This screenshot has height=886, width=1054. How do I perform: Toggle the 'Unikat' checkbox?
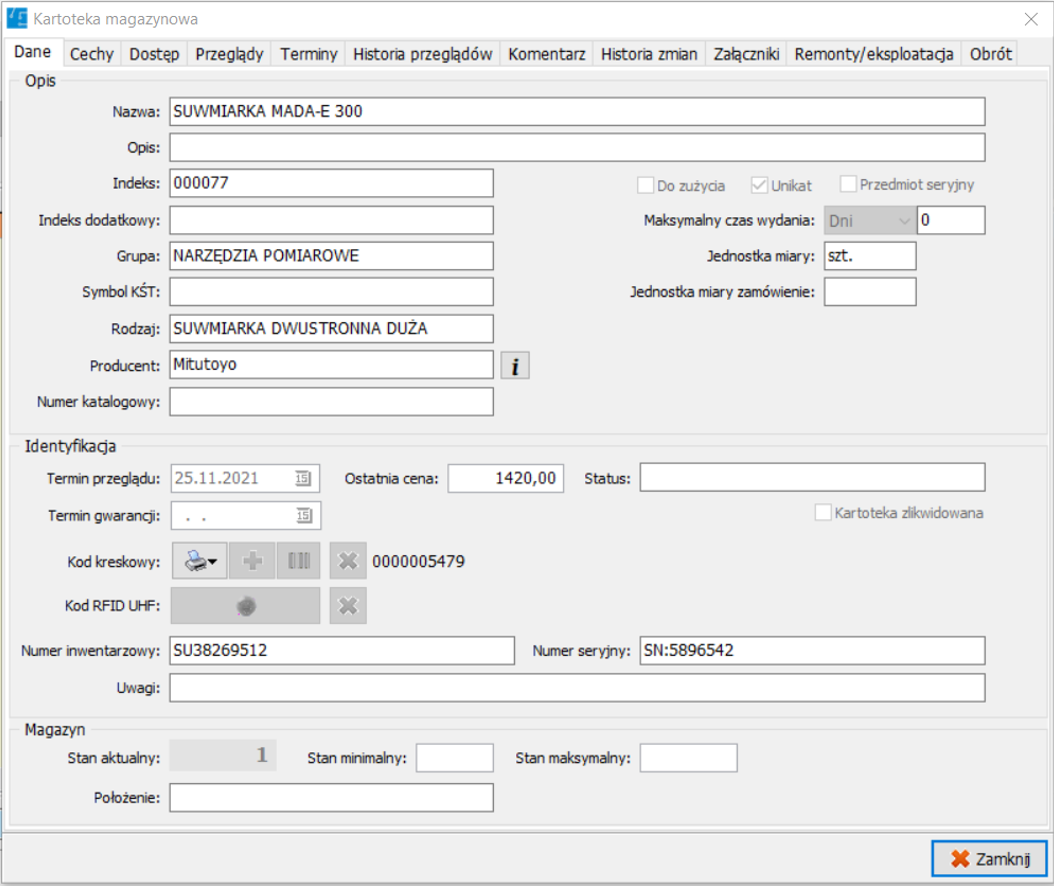tap(759, 185)
